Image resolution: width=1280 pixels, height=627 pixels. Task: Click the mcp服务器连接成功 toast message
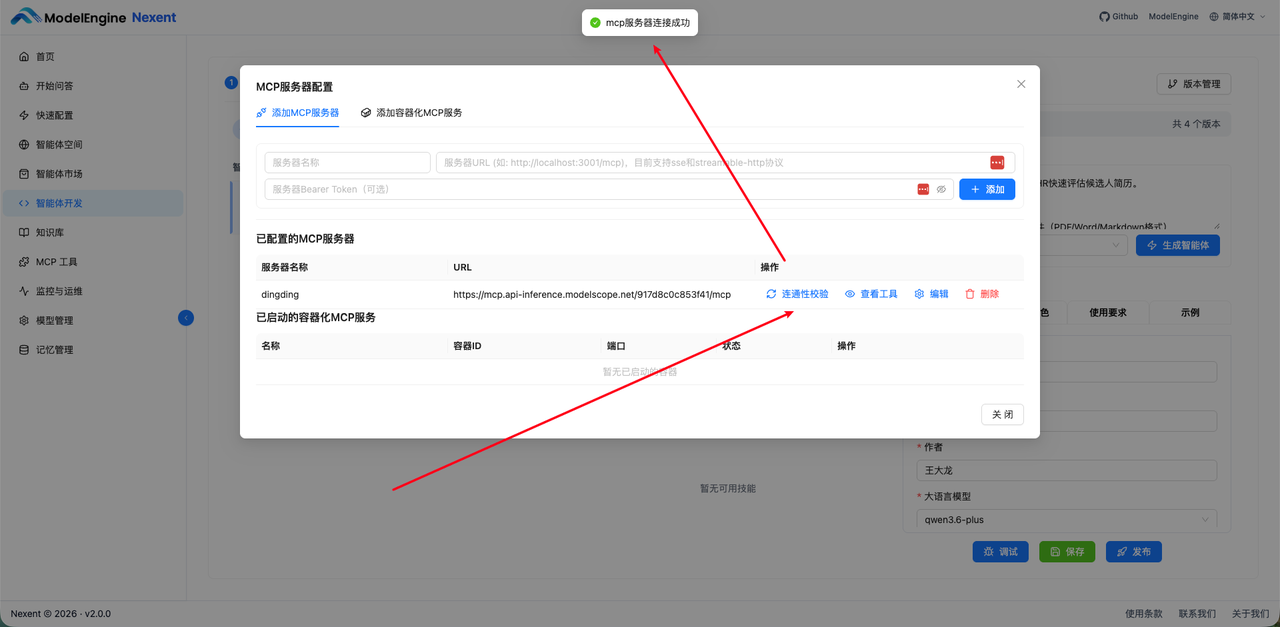(x=640, y=22)
